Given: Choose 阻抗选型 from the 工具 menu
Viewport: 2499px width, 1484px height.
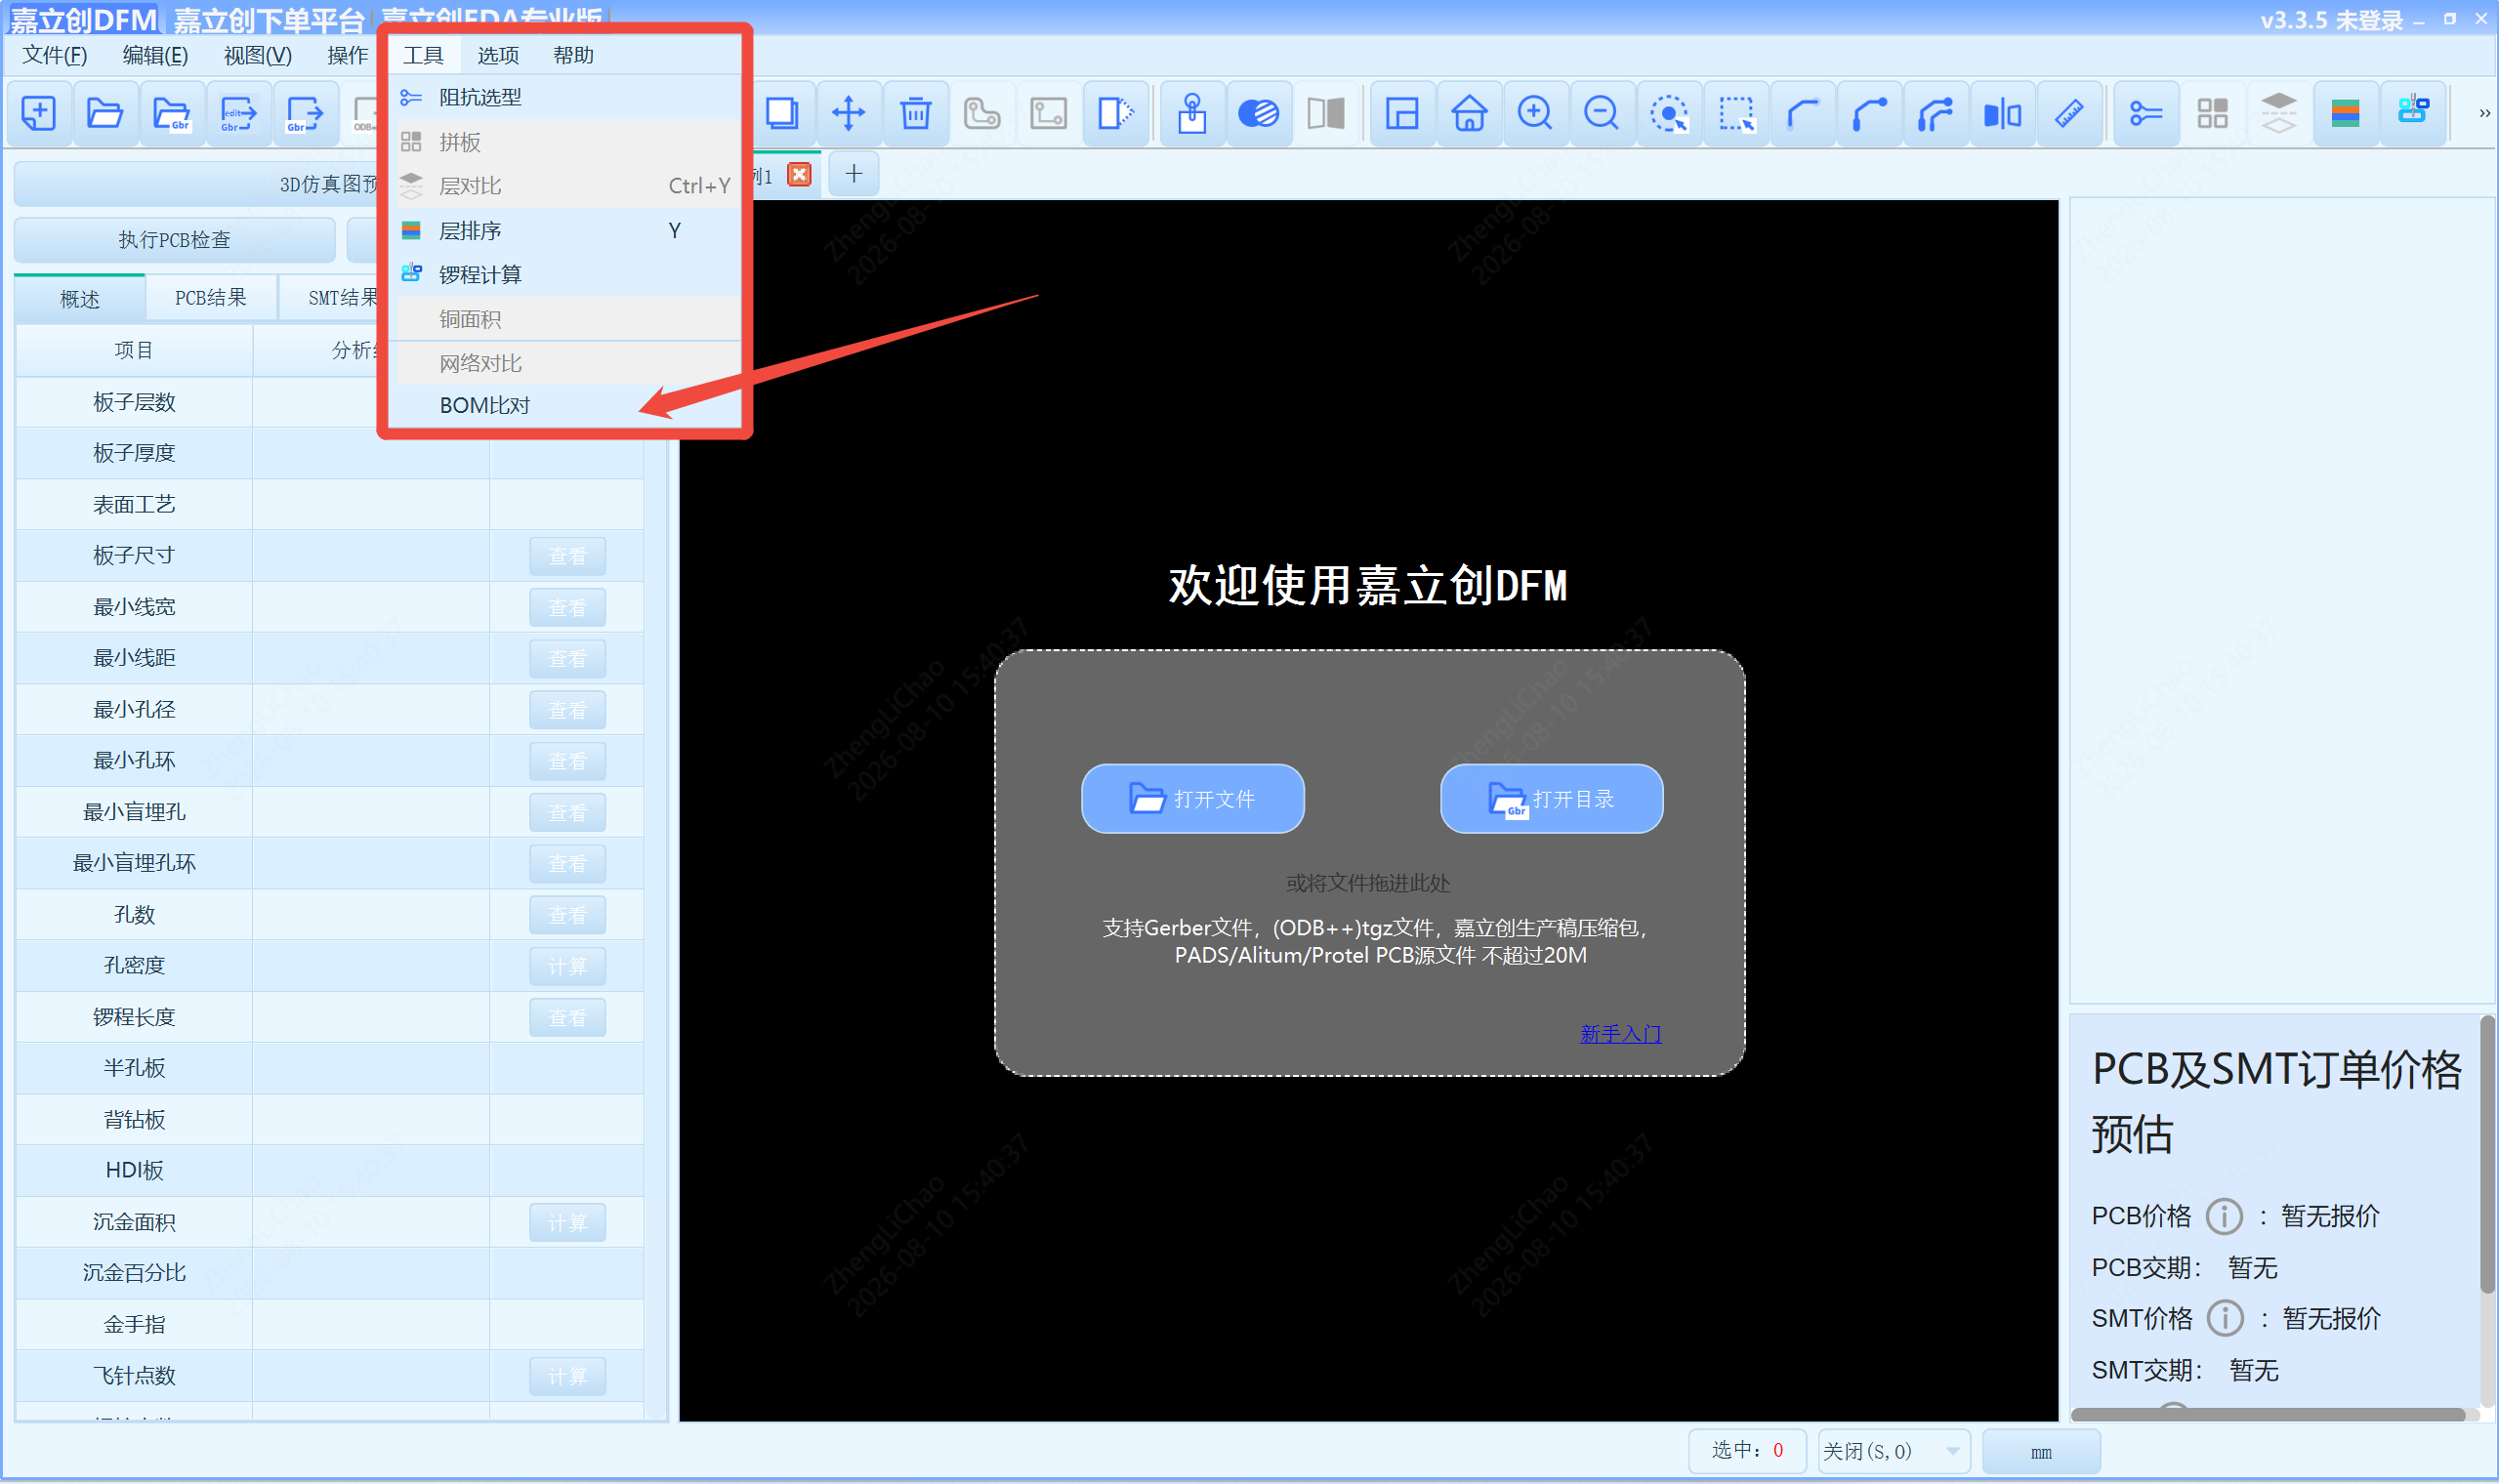Looking at the screenshot, I should click(x=567, y=97).
